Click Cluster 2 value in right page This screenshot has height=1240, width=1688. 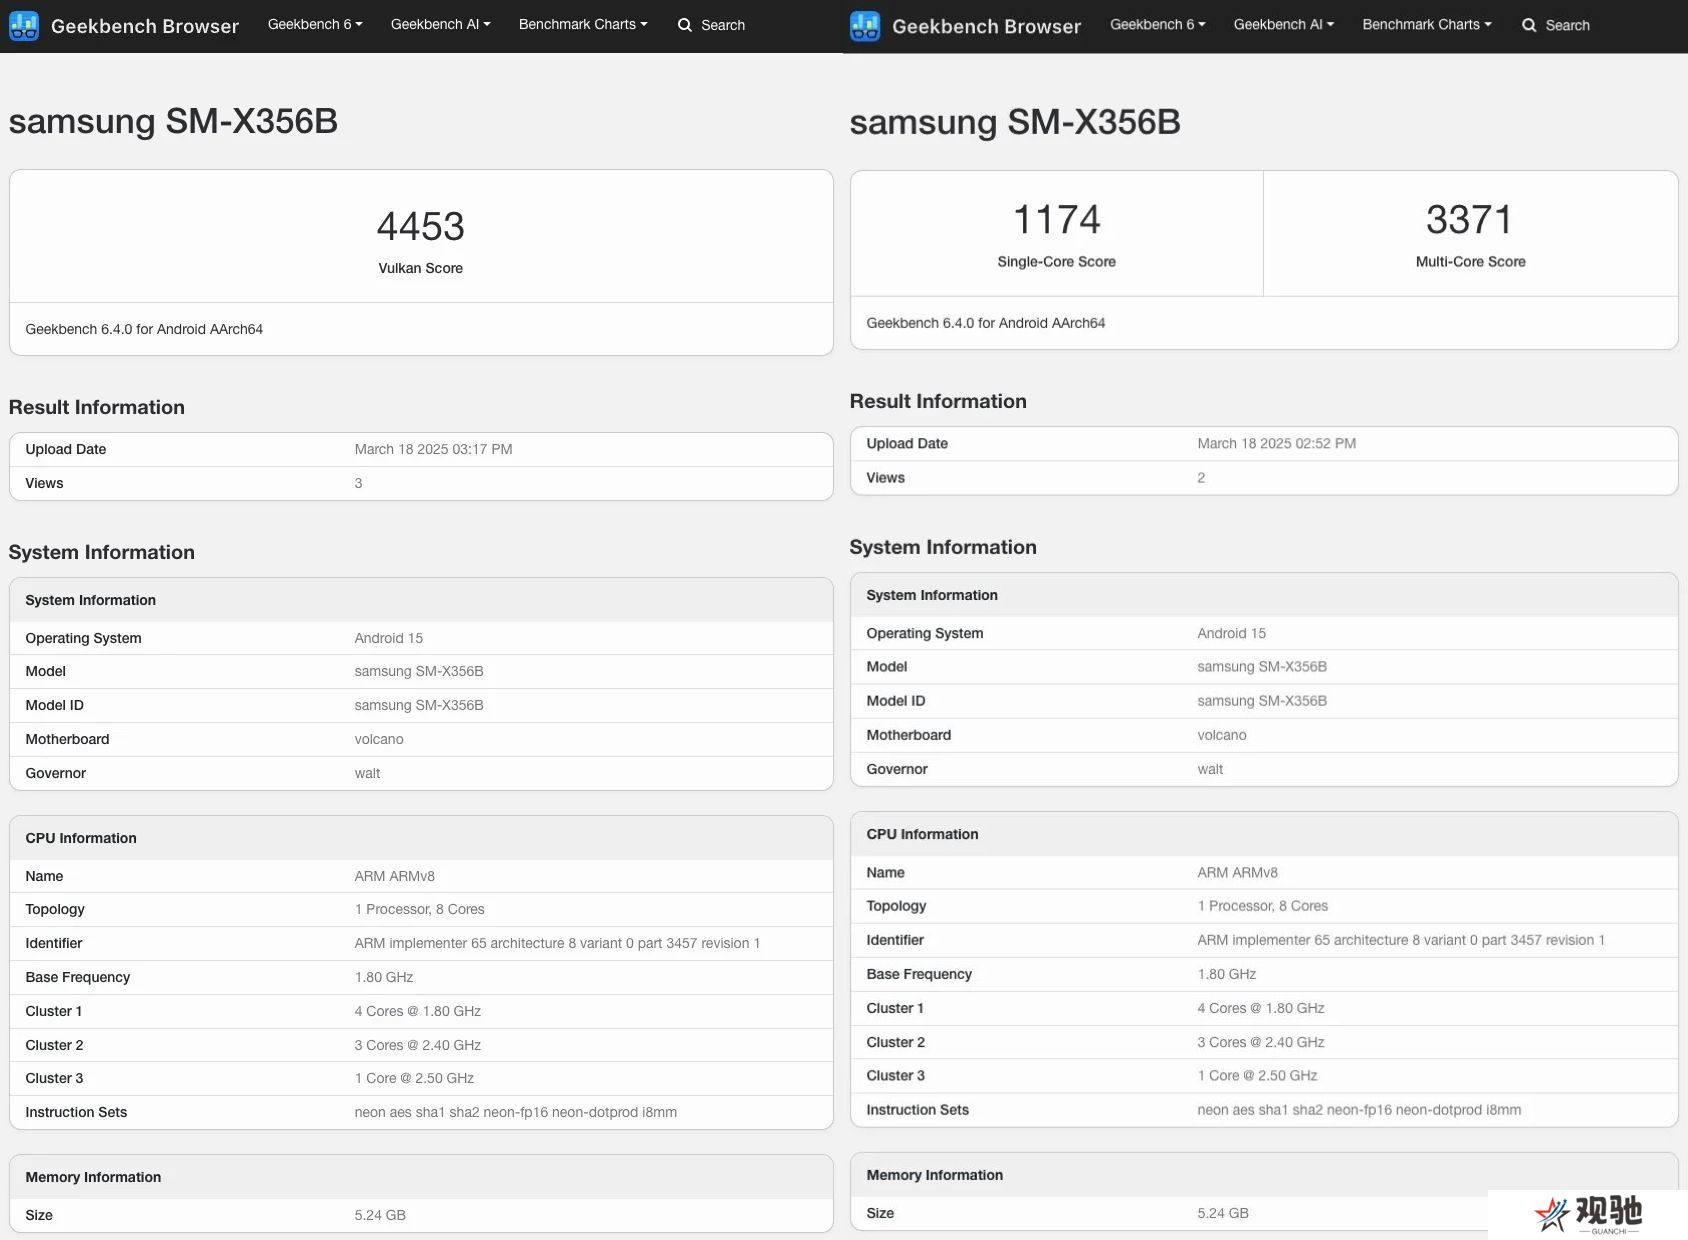(1261, 1042)
